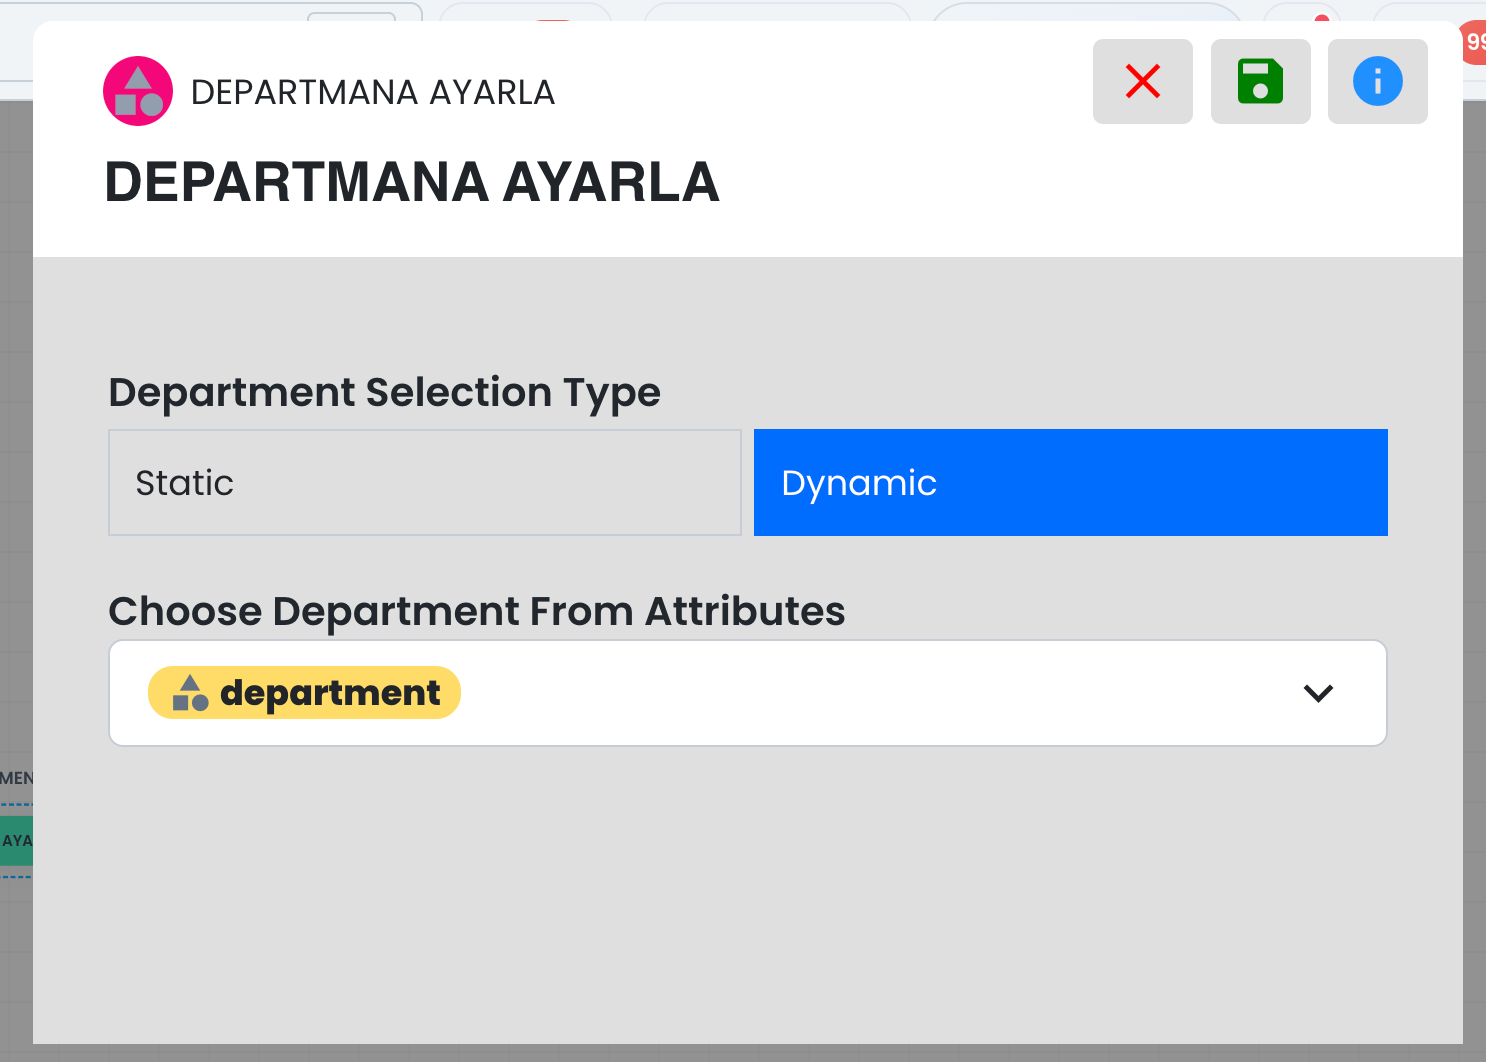Click shapes icon inside the department tag
This screenshot has width=1486, height=1062.
click(190, 693)
